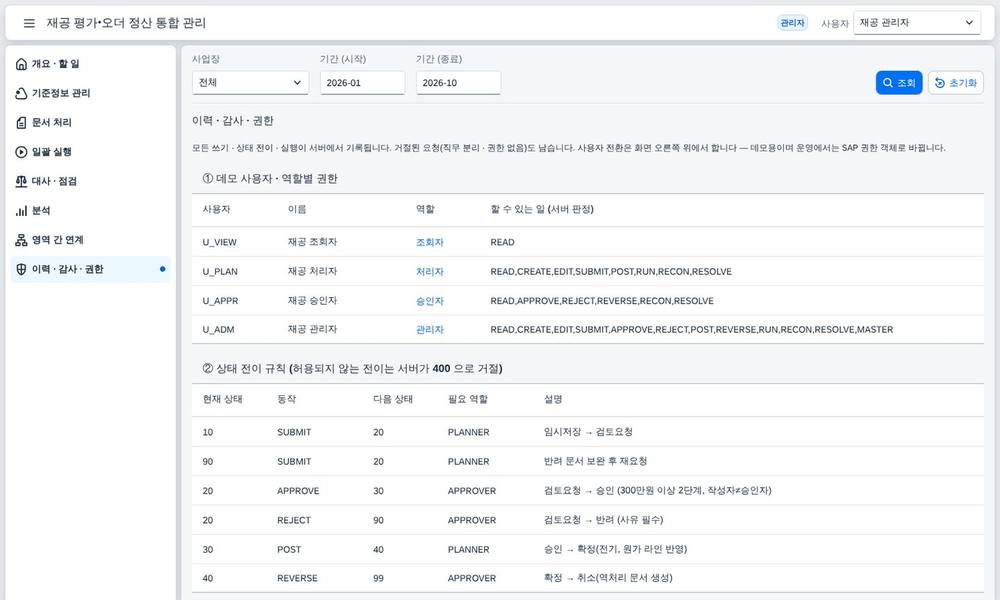
Task: Click description 임시저장 → 검토요청
Action: (588, 432)
